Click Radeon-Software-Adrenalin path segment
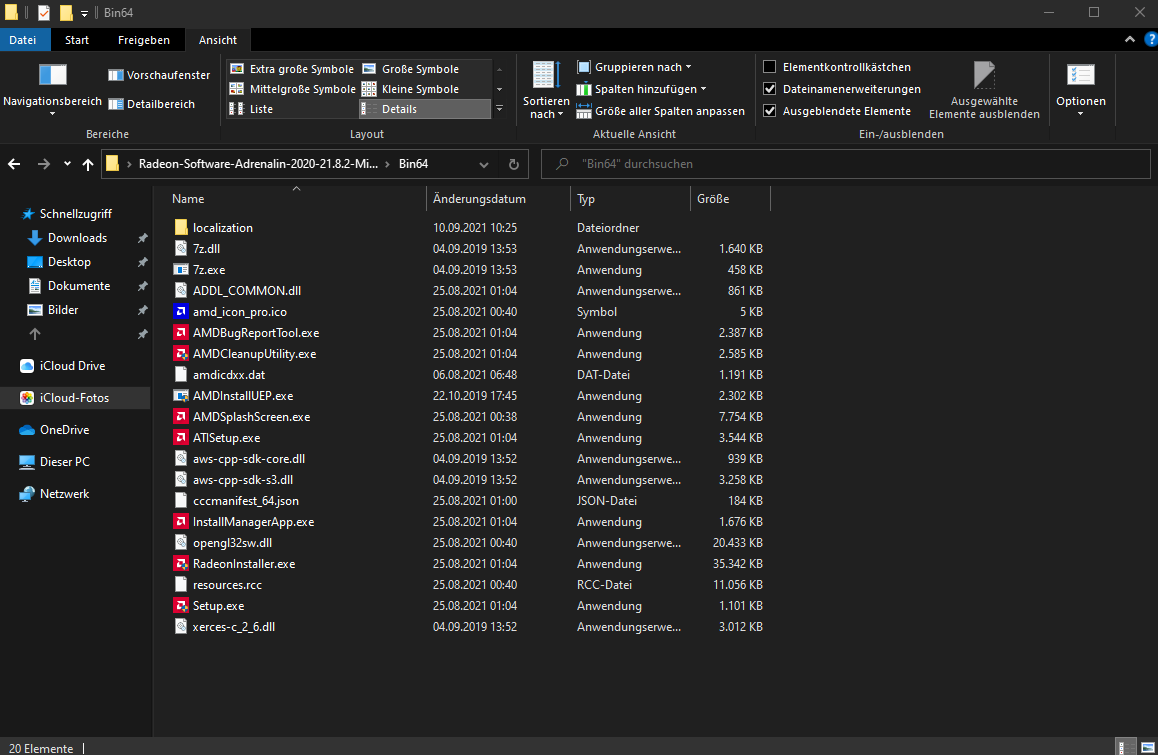The height and width of the screenshot is (755, 1158). (x=258, y=164)
